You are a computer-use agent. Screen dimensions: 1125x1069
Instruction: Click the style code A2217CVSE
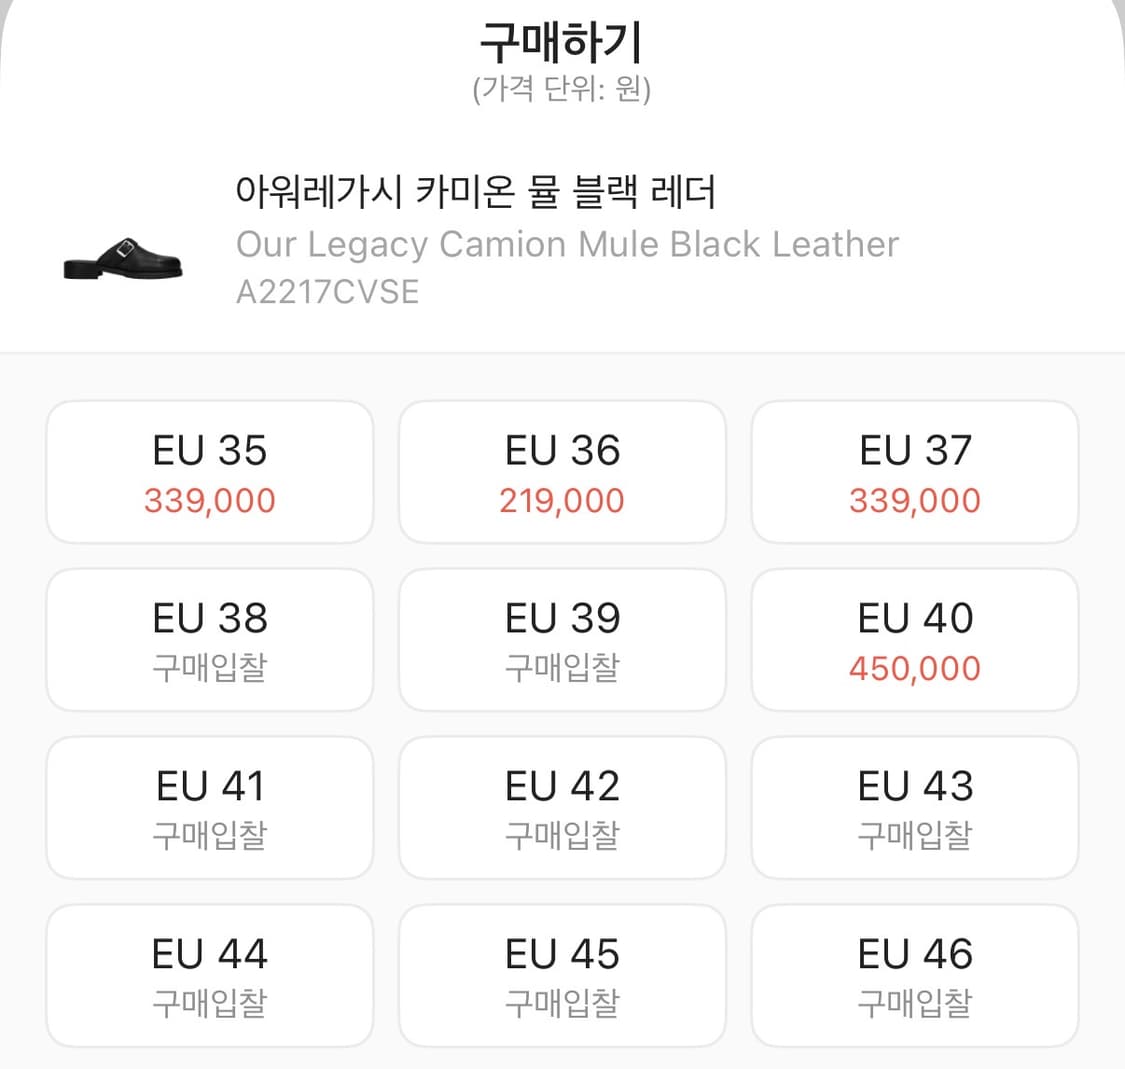pyautogui.click(x=328, y=292)
